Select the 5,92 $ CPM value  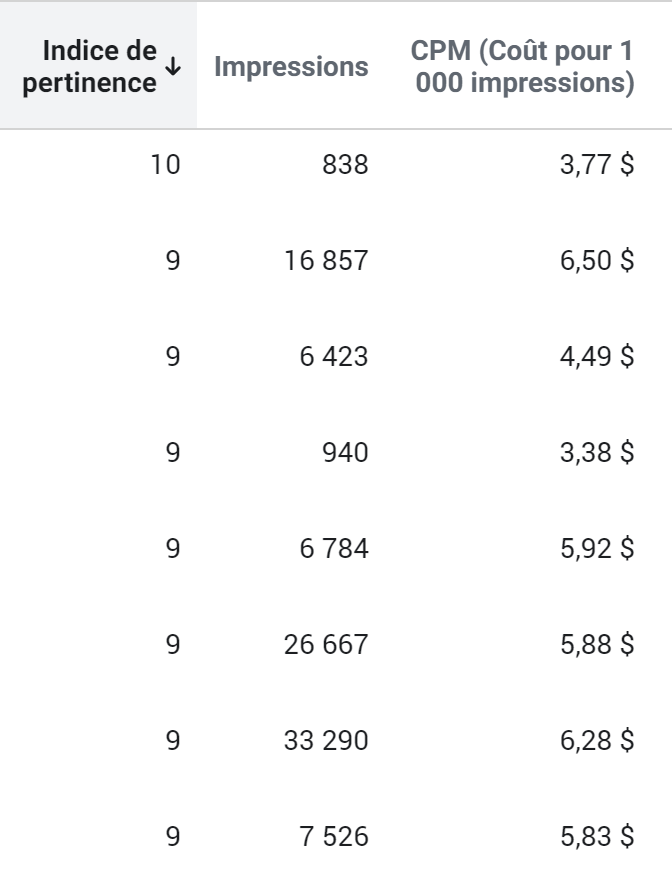[597, 548]
